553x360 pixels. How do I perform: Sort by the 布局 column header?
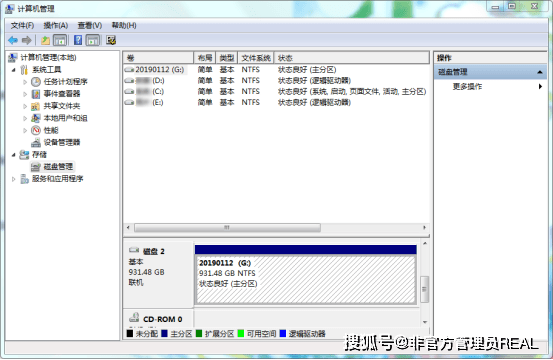point(205,58)
